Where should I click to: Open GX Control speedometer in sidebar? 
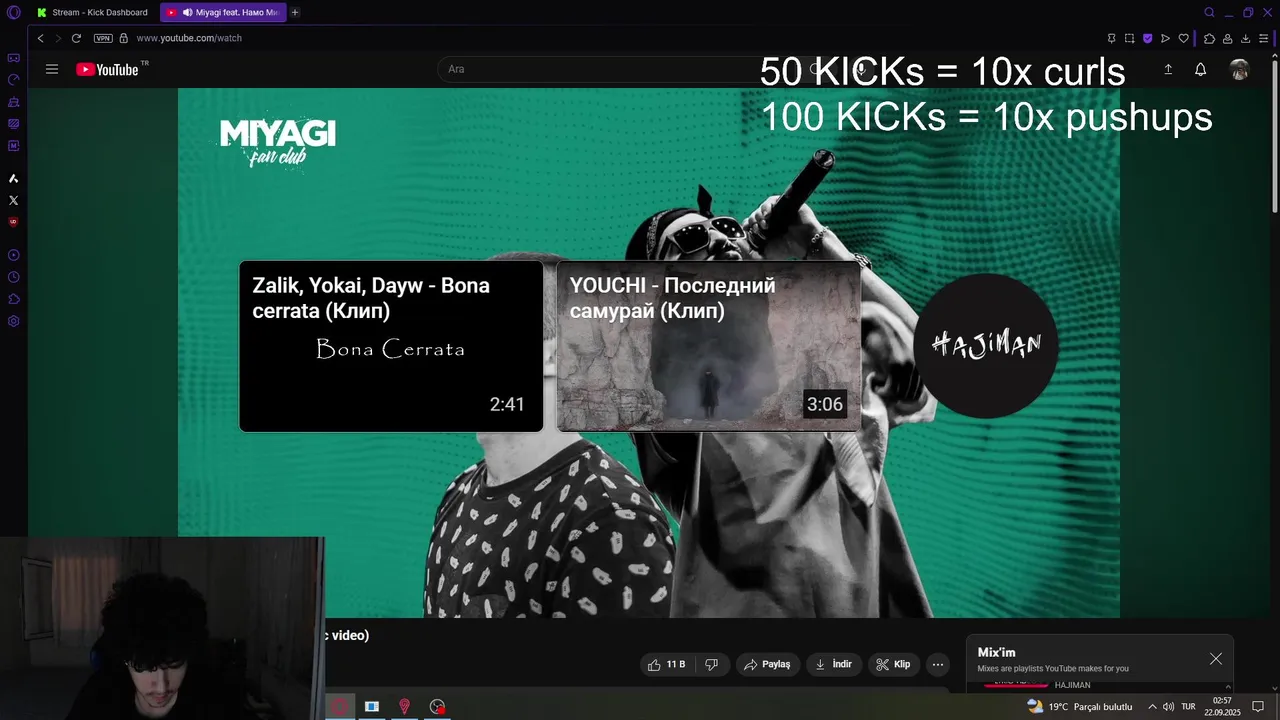click(14, 80)
